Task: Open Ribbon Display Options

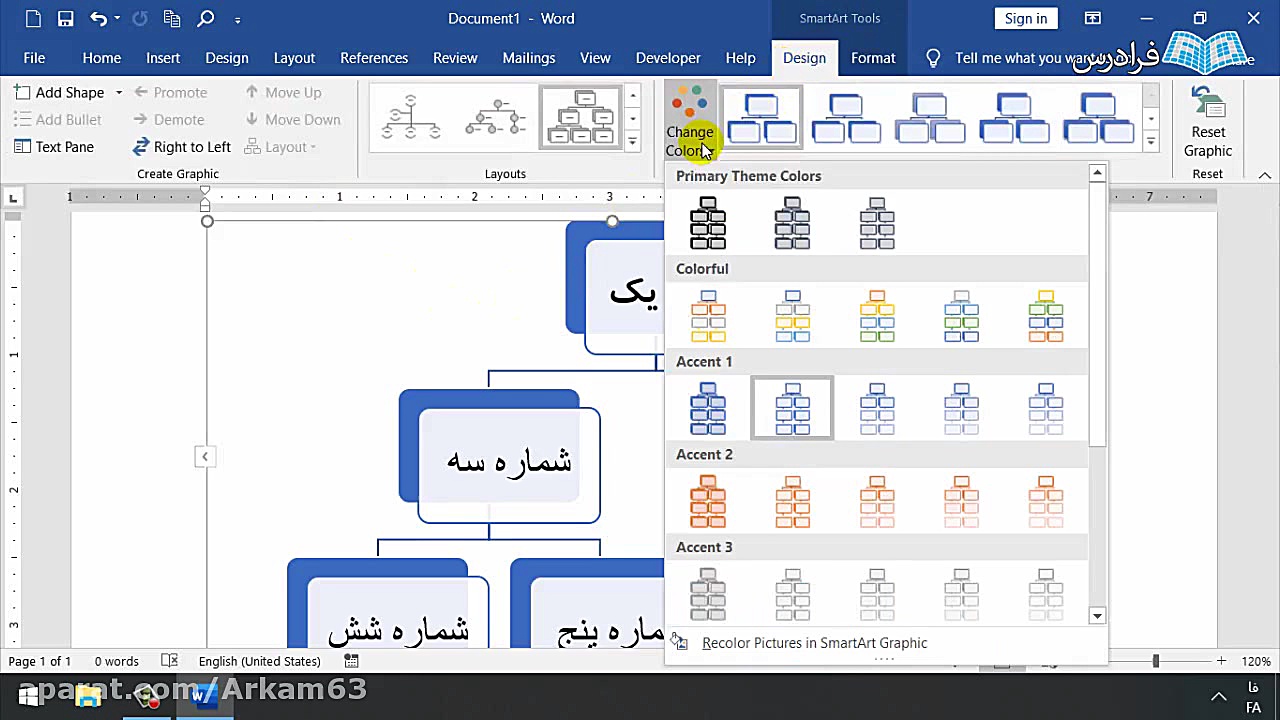Action: pos(1093,18)
